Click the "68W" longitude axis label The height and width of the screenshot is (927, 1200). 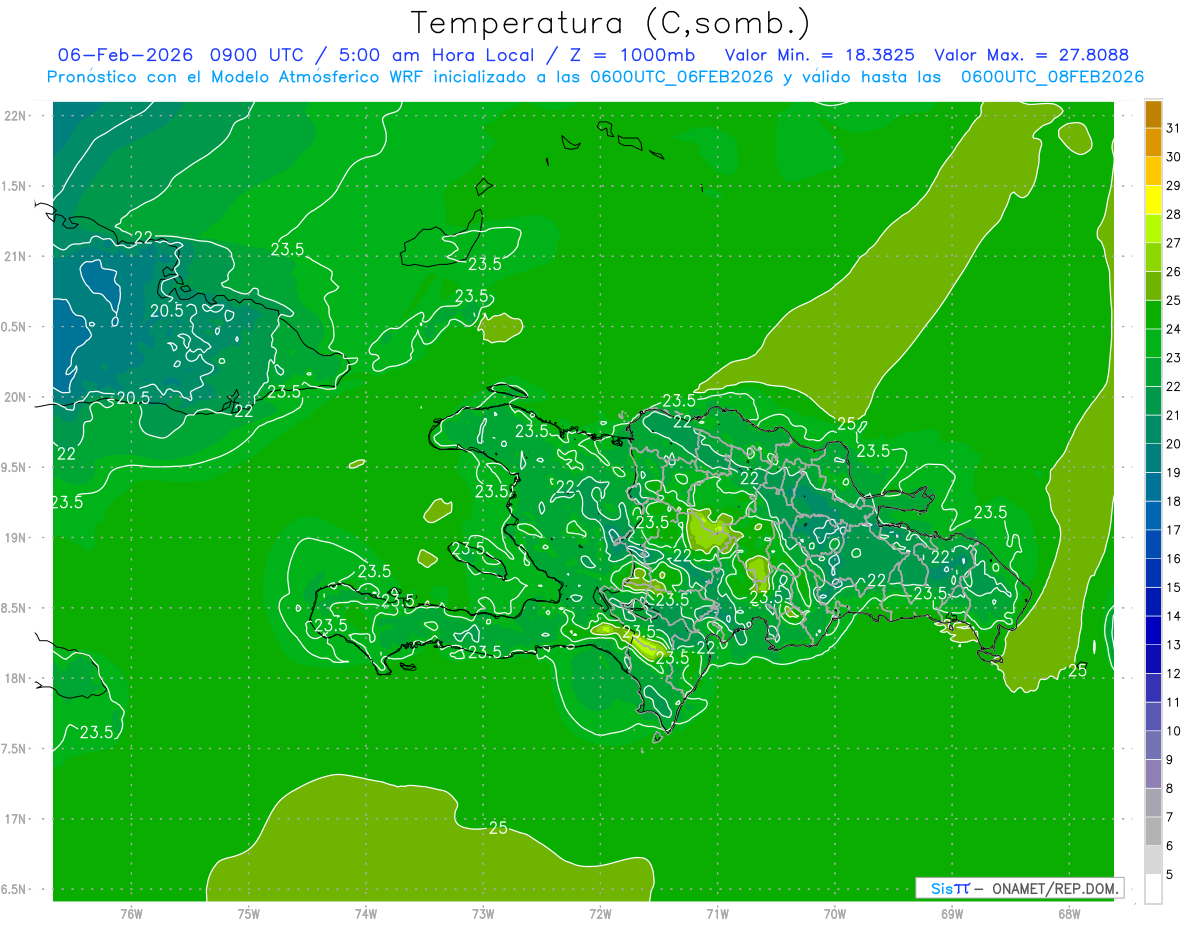(x=1069, y=914)
